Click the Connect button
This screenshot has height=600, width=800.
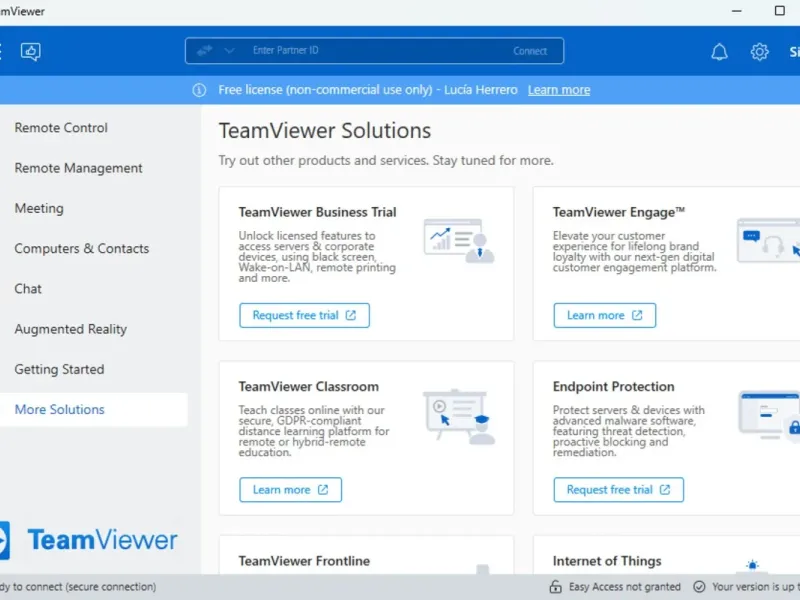point(530,51)
